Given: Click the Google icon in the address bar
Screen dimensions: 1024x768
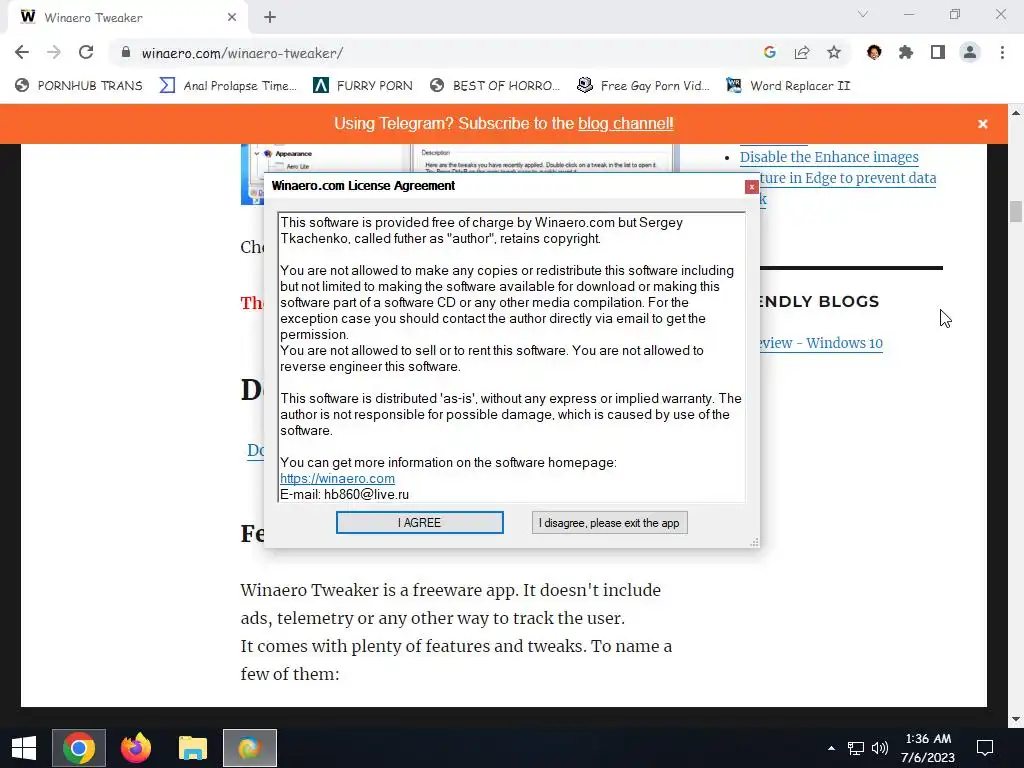Looking at the screenshot, I should click(770, 52).
